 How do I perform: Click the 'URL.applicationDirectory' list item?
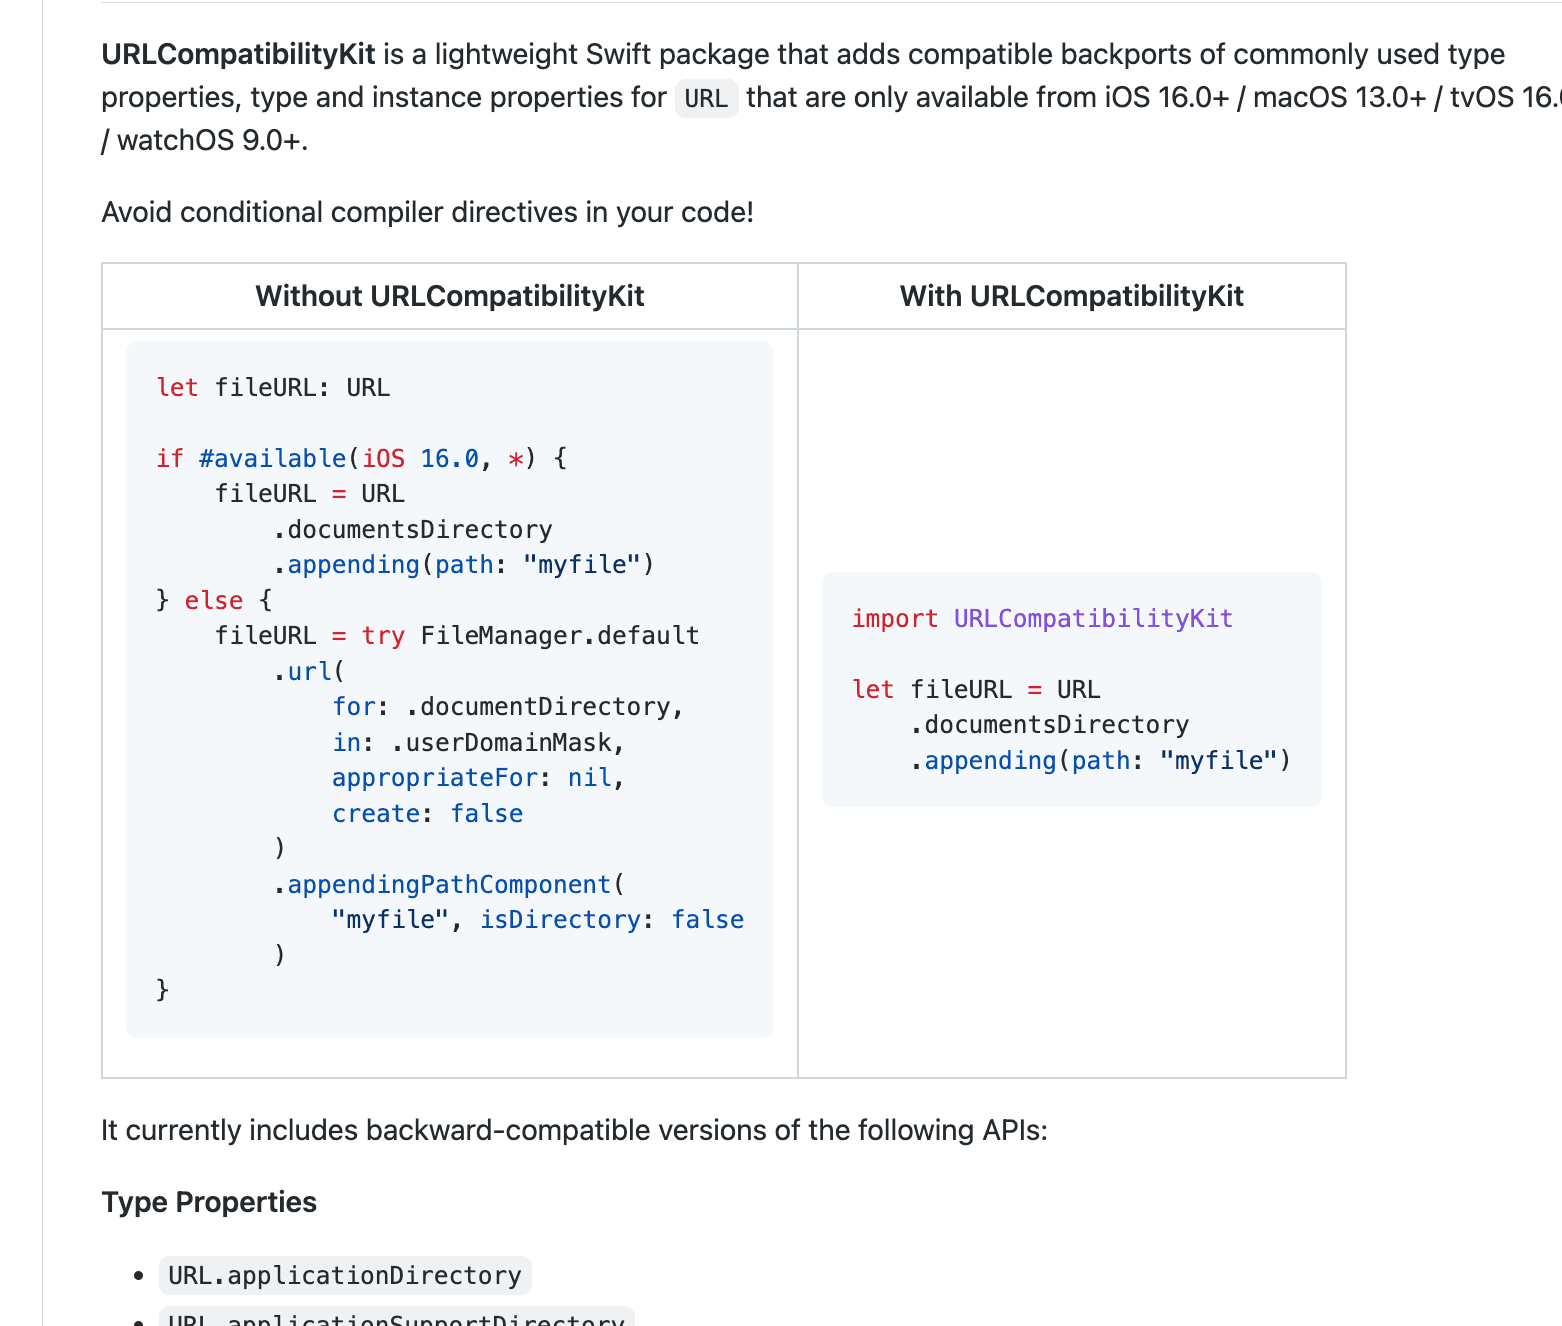click(345, 1275)
